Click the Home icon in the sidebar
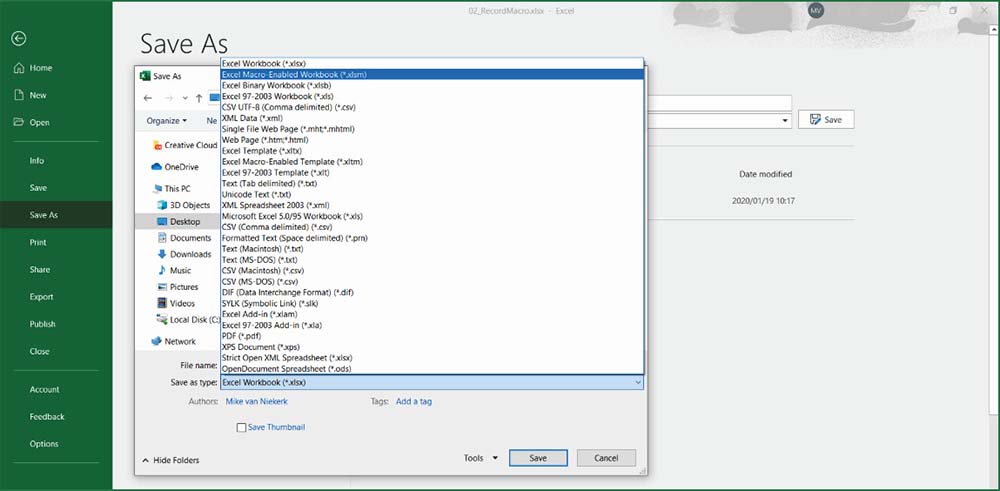1000x491 pixels. [18, 68]
